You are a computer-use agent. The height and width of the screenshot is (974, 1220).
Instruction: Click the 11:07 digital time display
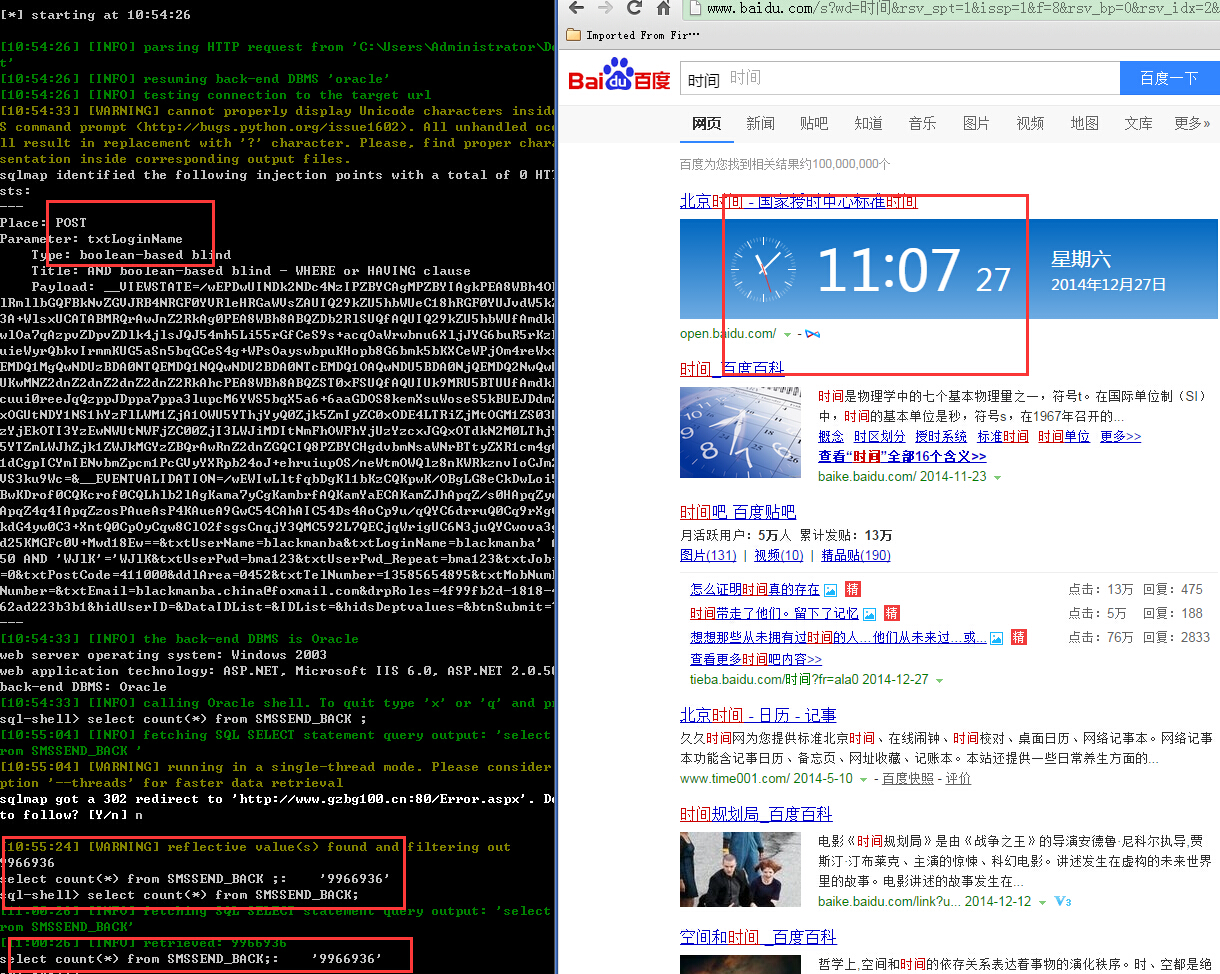pyautogui.click(x=888, y=271)
